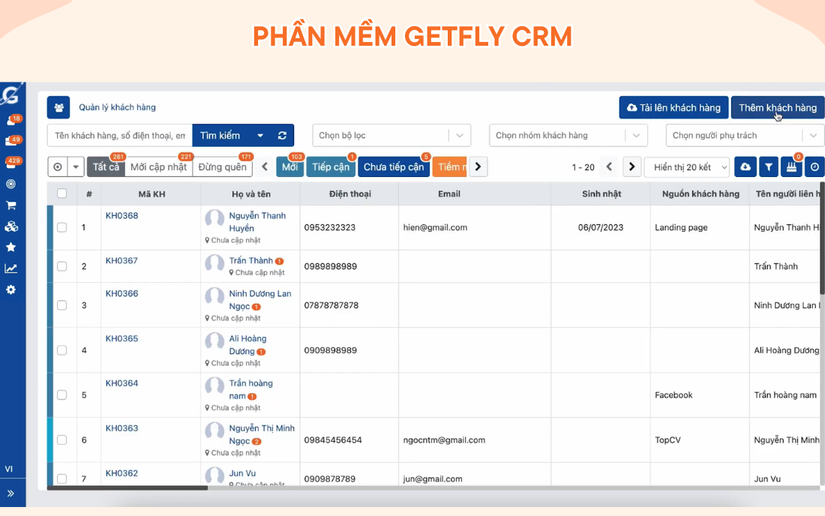Select the Tất cả tab
825x516 pixels.
coord(106,167)
